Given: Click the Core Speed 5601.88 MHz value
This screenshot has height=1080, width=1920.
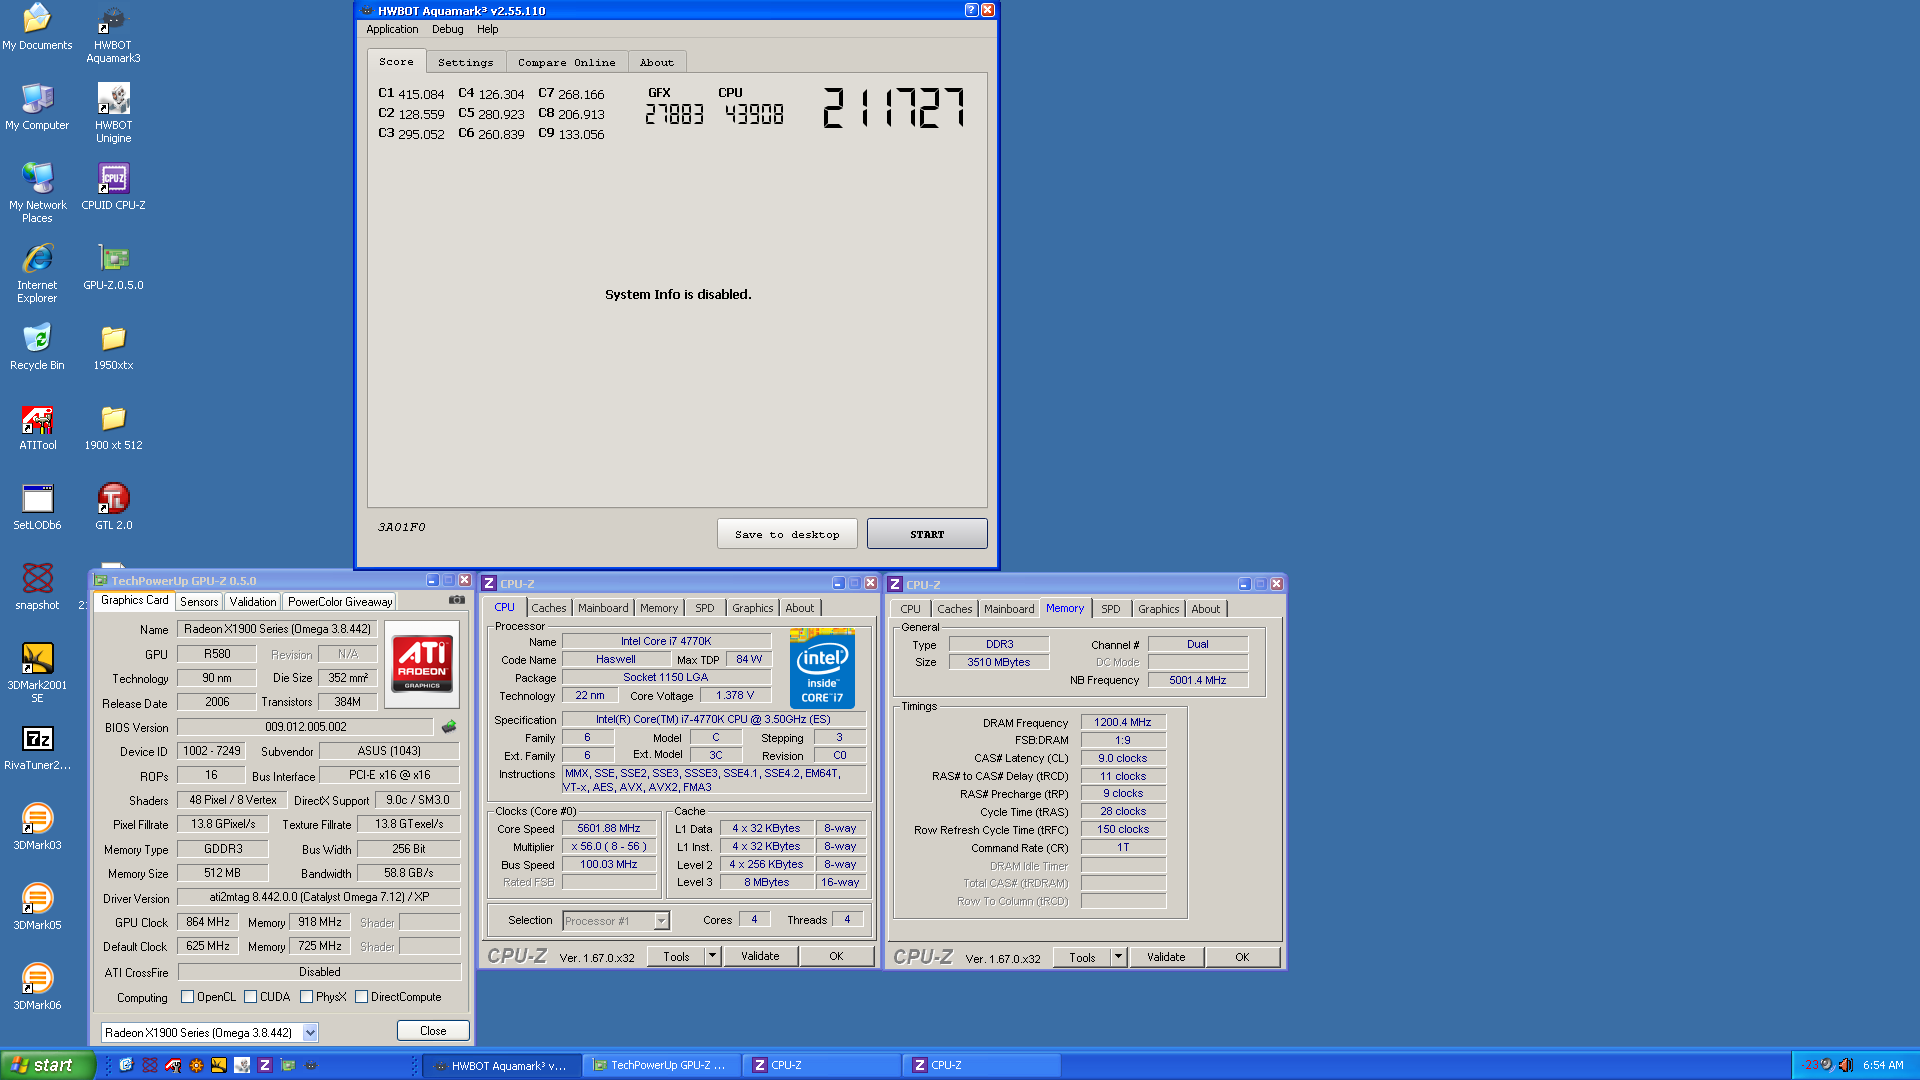Looking at the screenshot, I should (609, 829).
